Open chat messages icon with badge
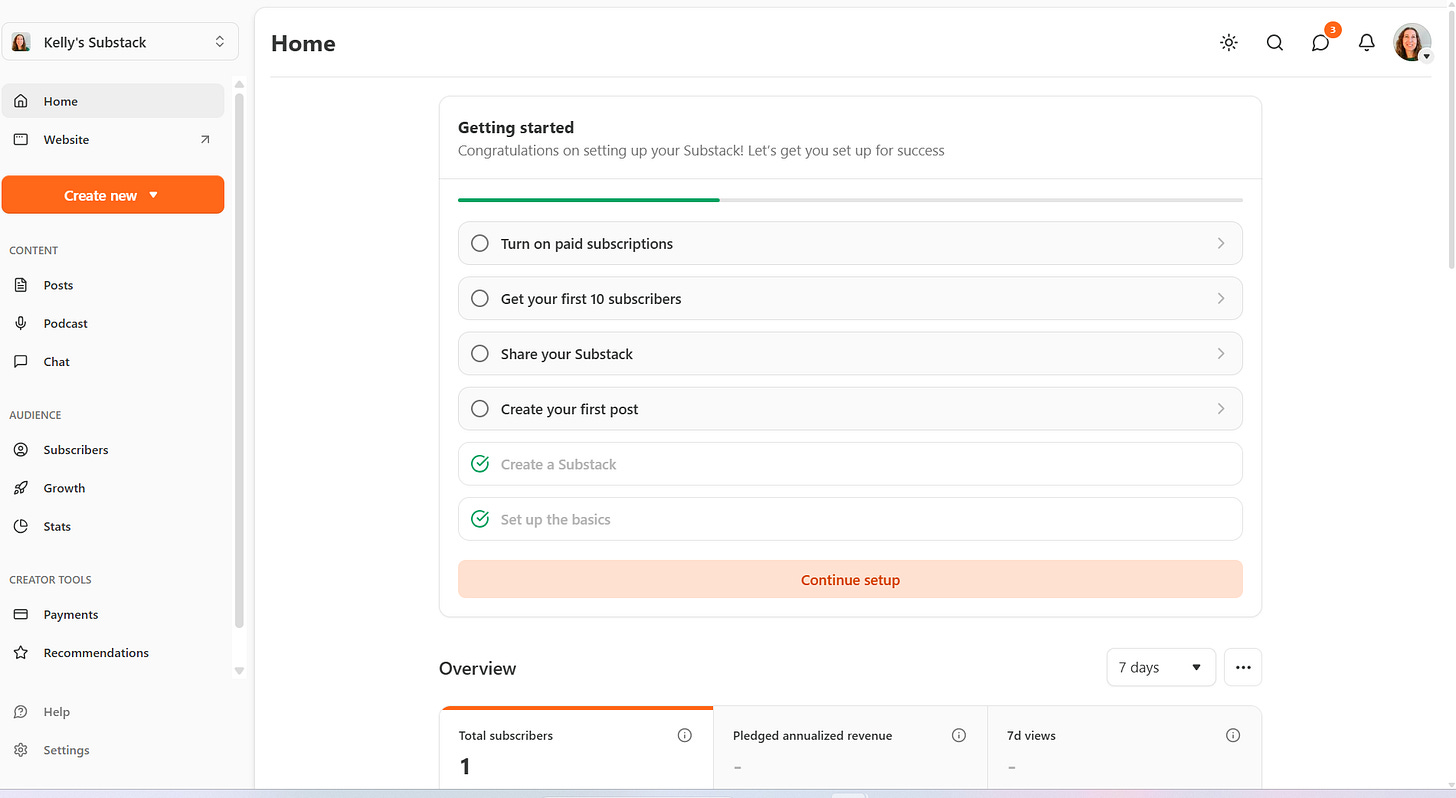1456x798 pixels. pyautogui.click(x=1321, y=43)
